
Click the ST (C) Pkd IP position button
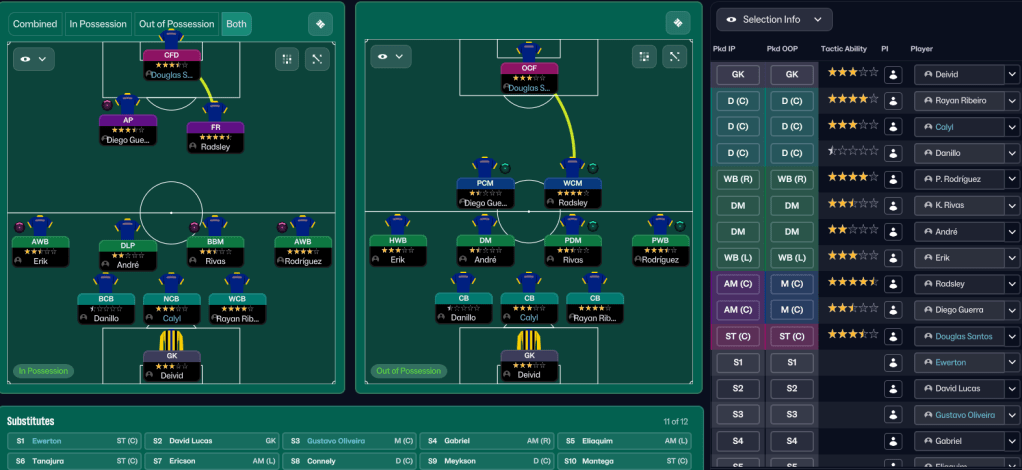(x=738, y=336)
